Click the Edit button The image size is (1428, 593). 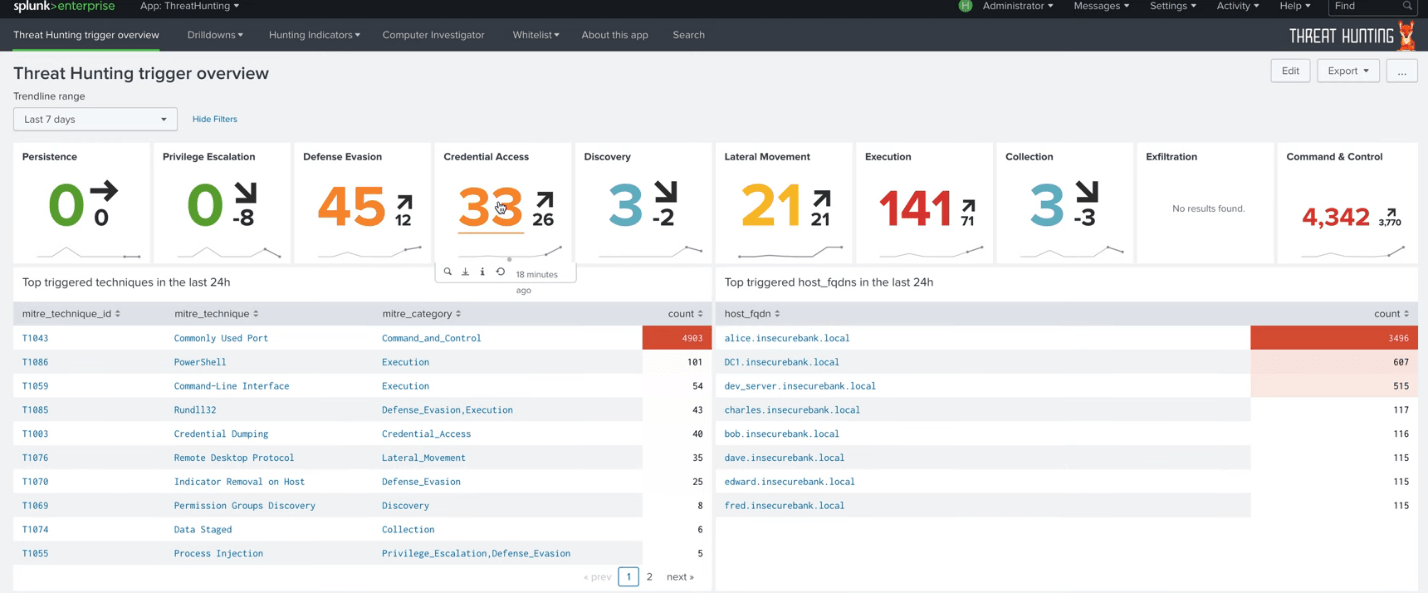click(x=1289, y=70)
